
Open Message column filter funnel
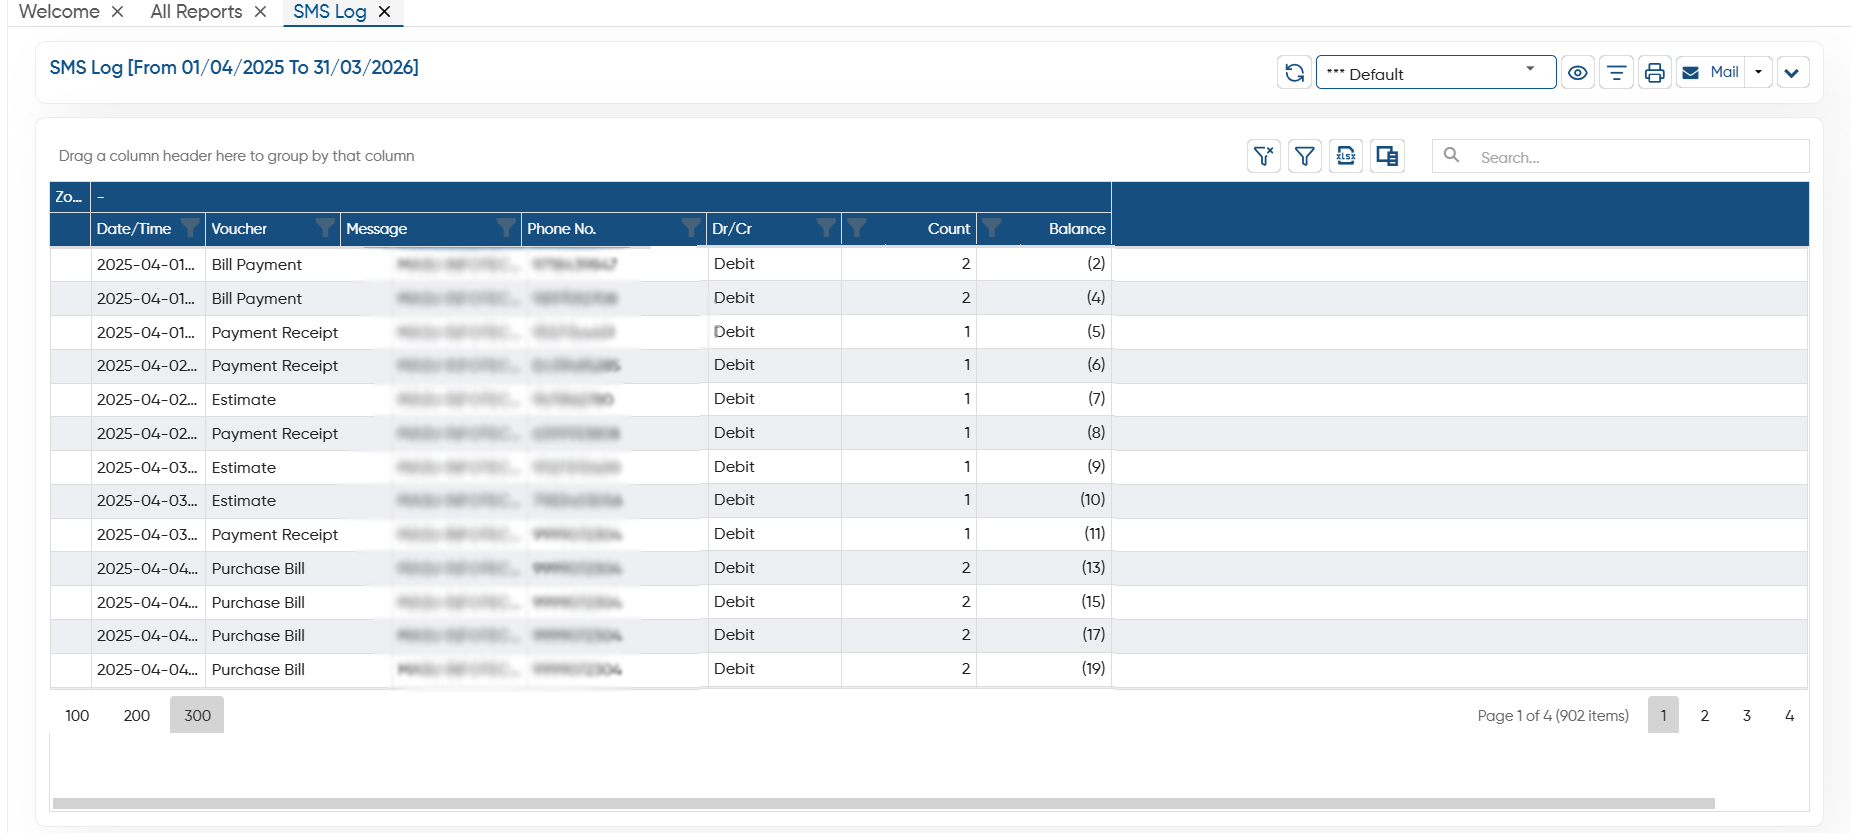[x=507, y=228]
